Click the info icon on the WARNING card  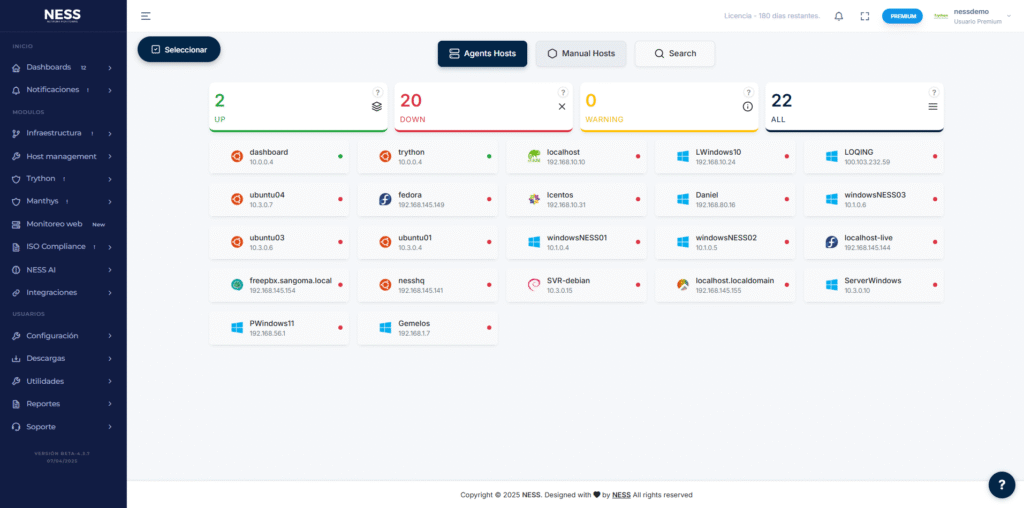tap(748, 106)
